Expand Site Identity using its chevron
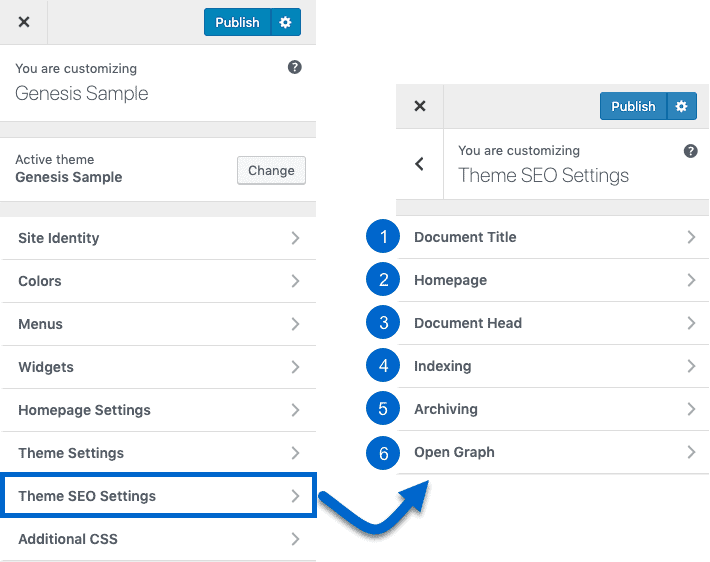This screenshot has width=710, height=562. point(295,238)
